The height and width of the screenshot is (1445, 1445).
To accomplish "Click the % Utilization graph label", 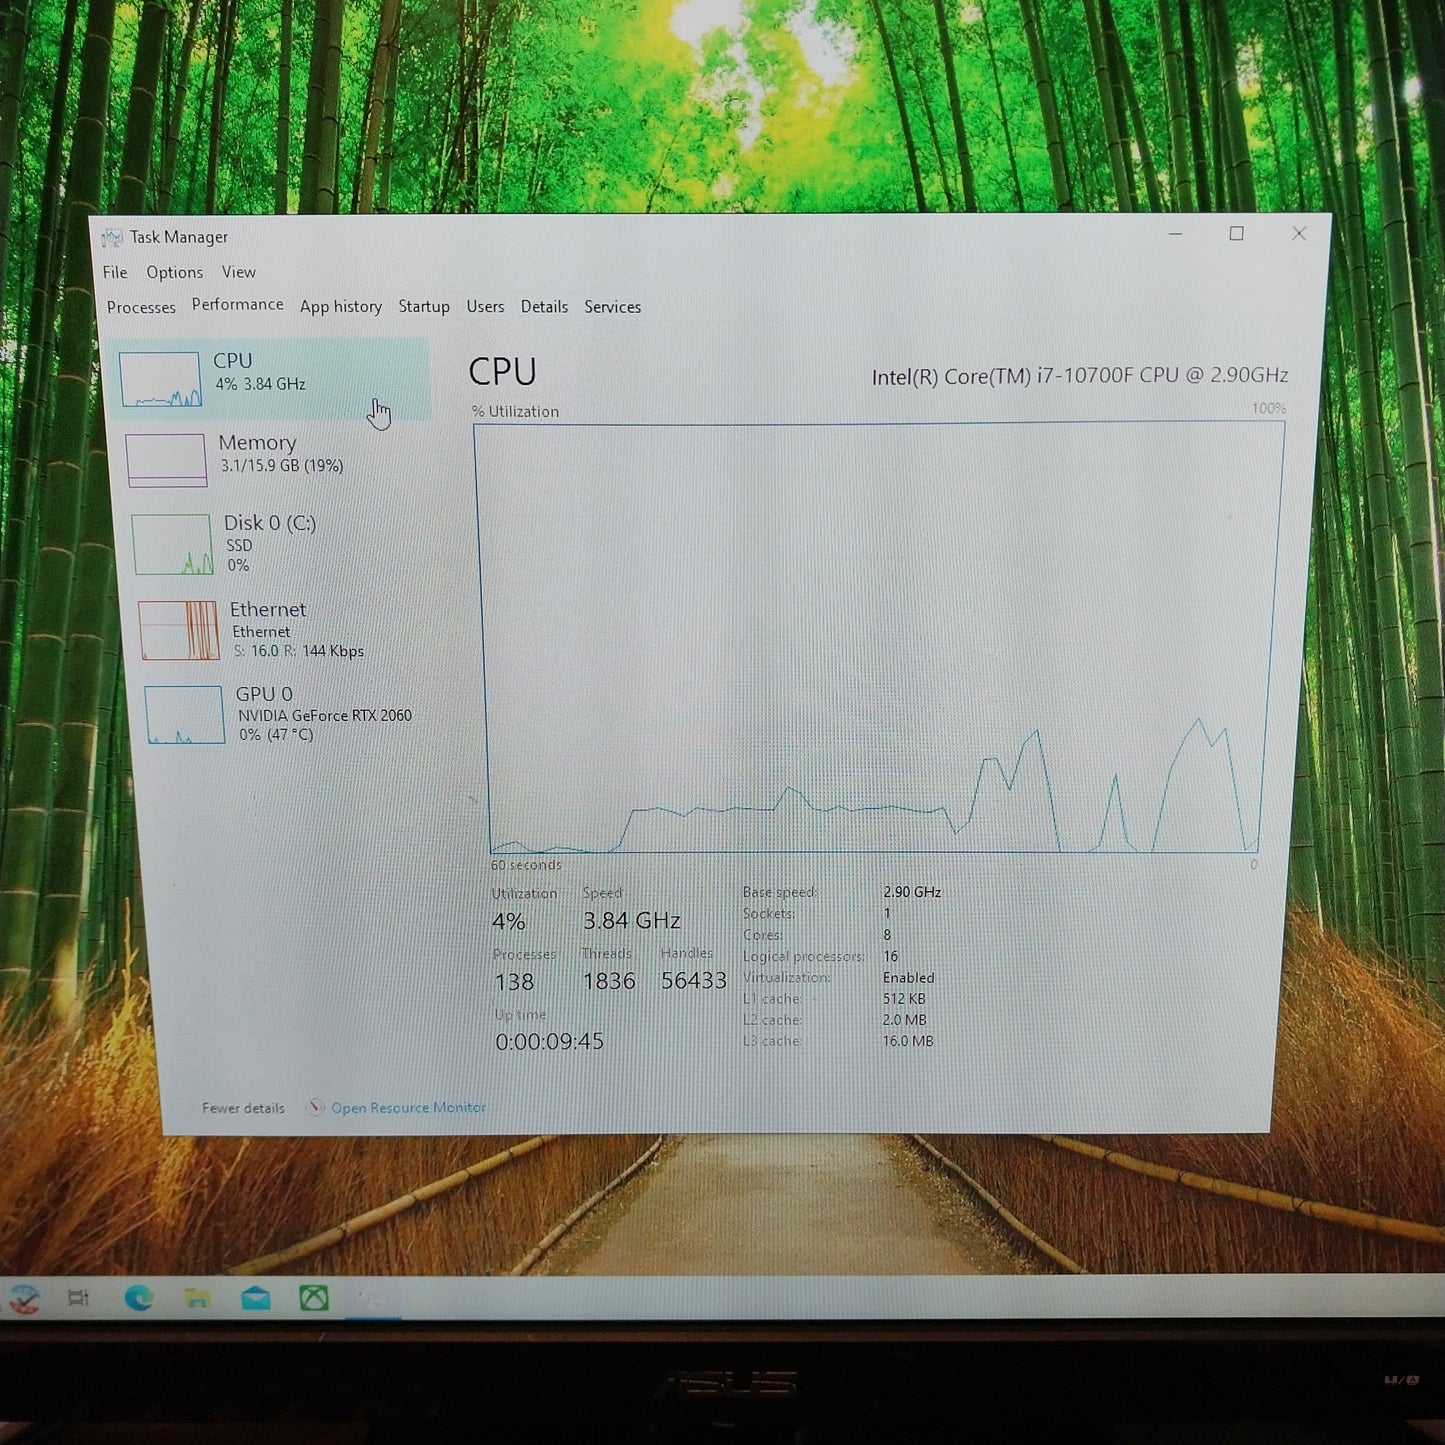I will tap(516, 412).
